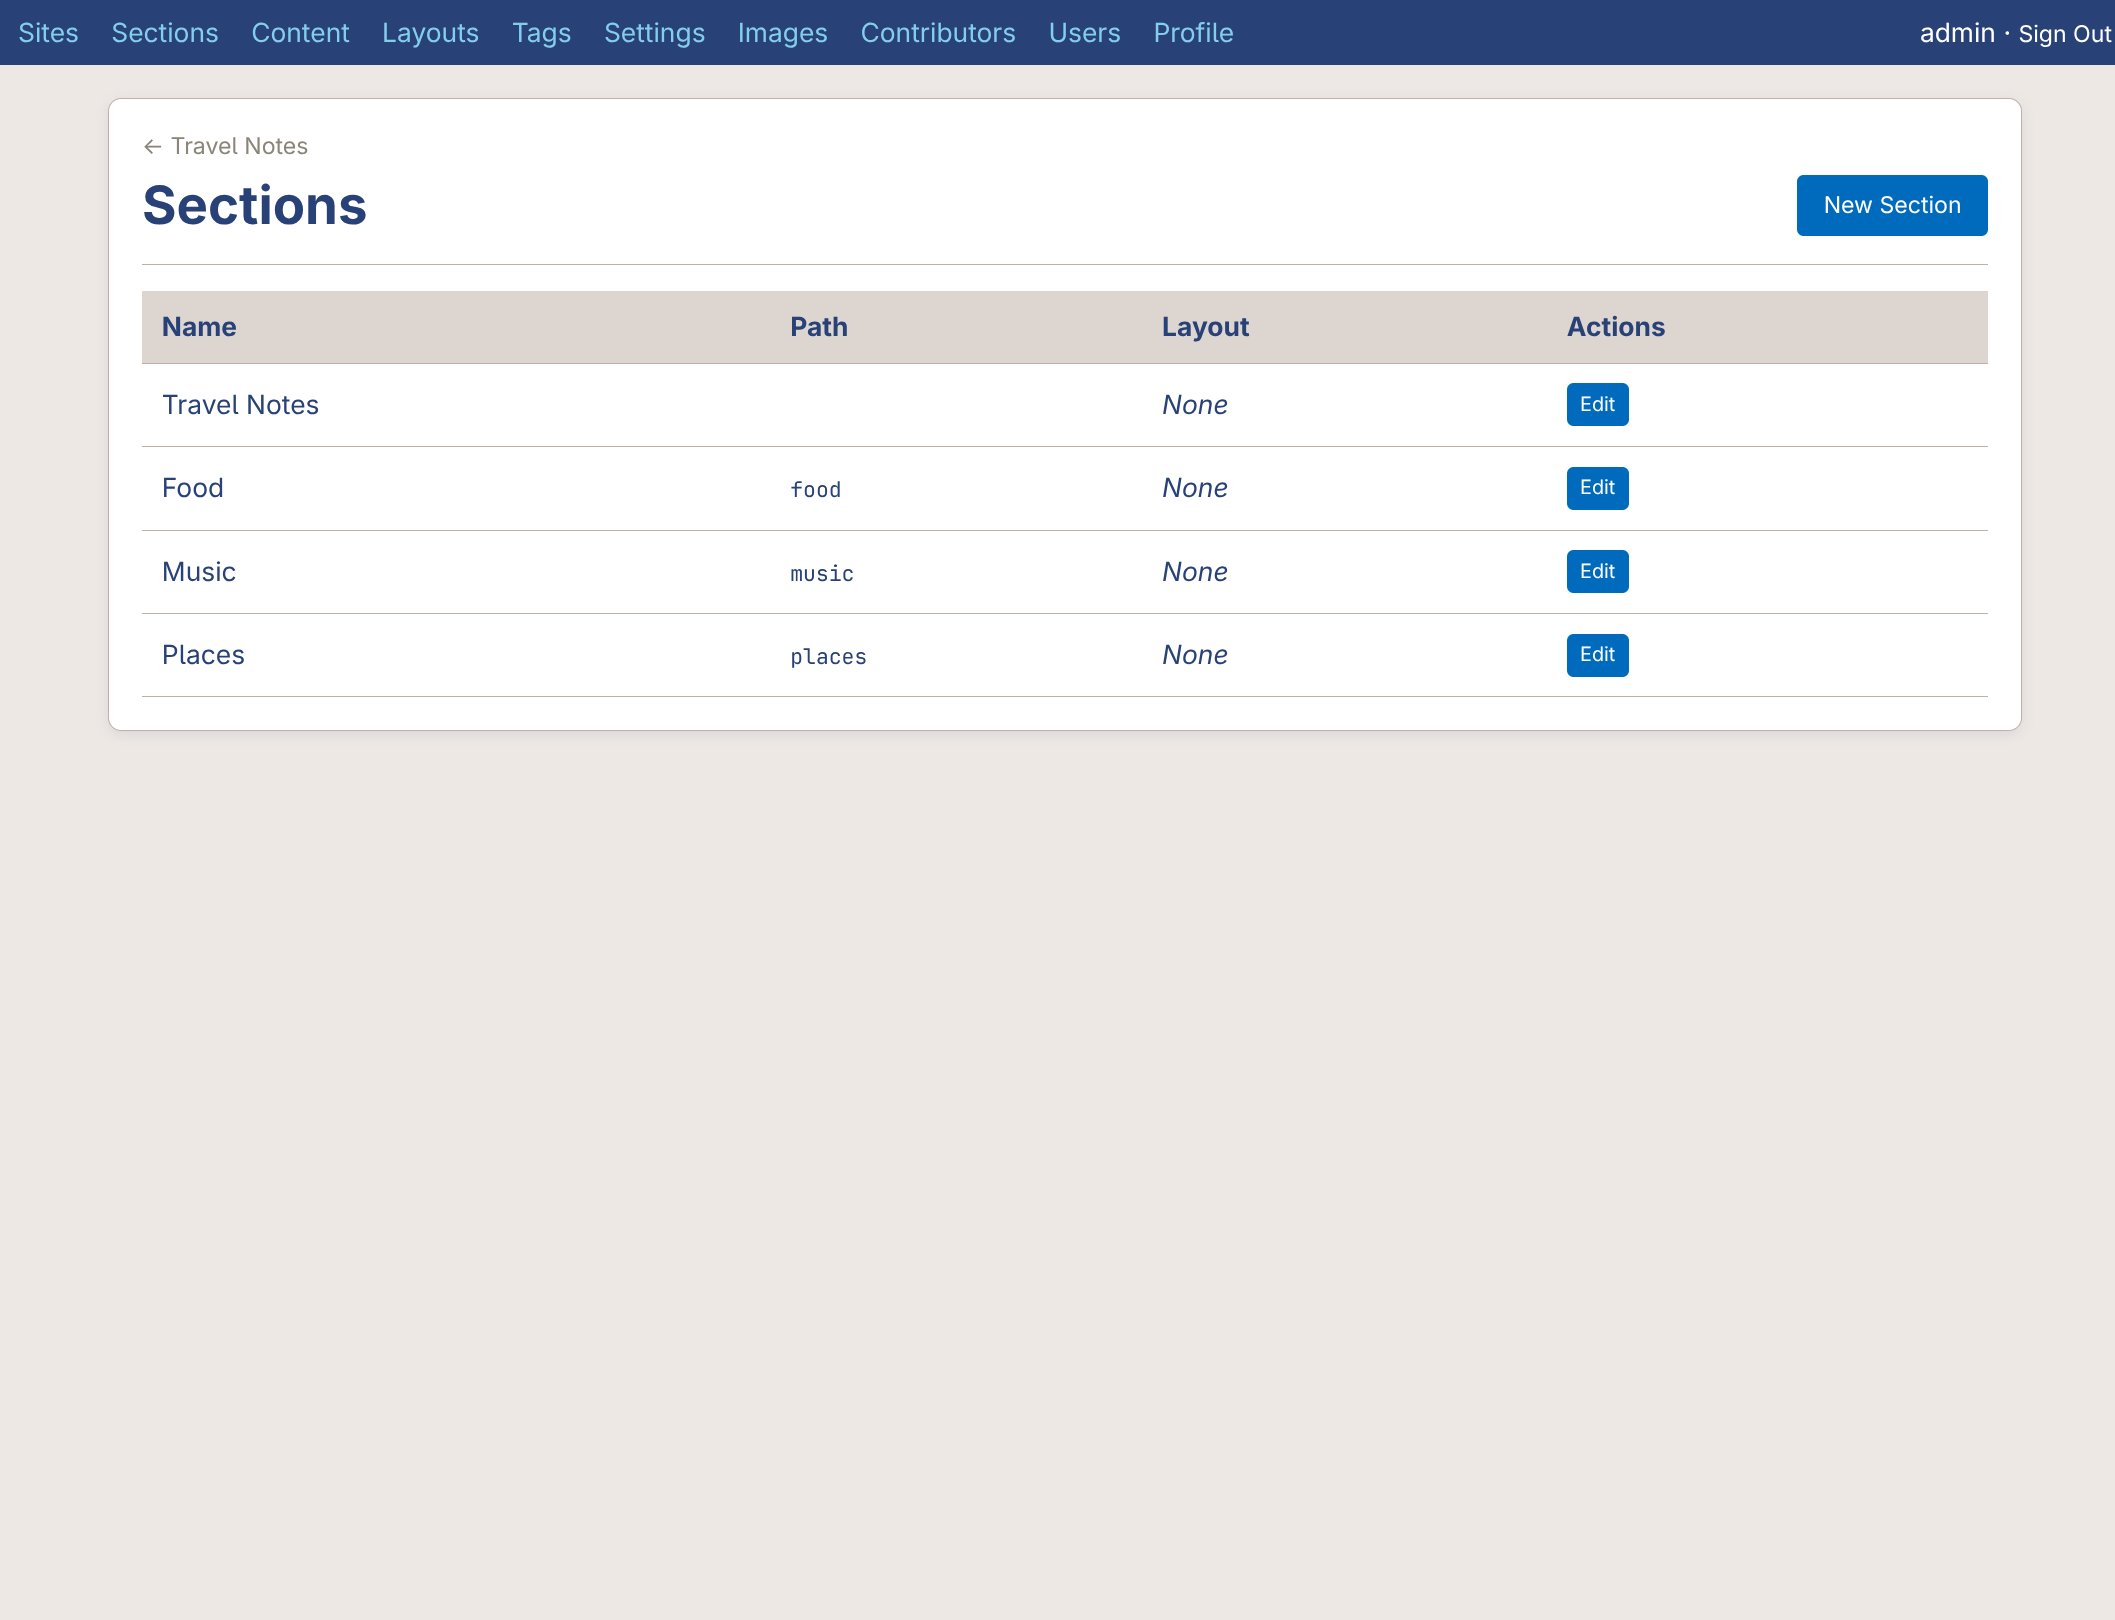Open the Tags navigation item
2115x1620 pixels.
click(541, 32)
